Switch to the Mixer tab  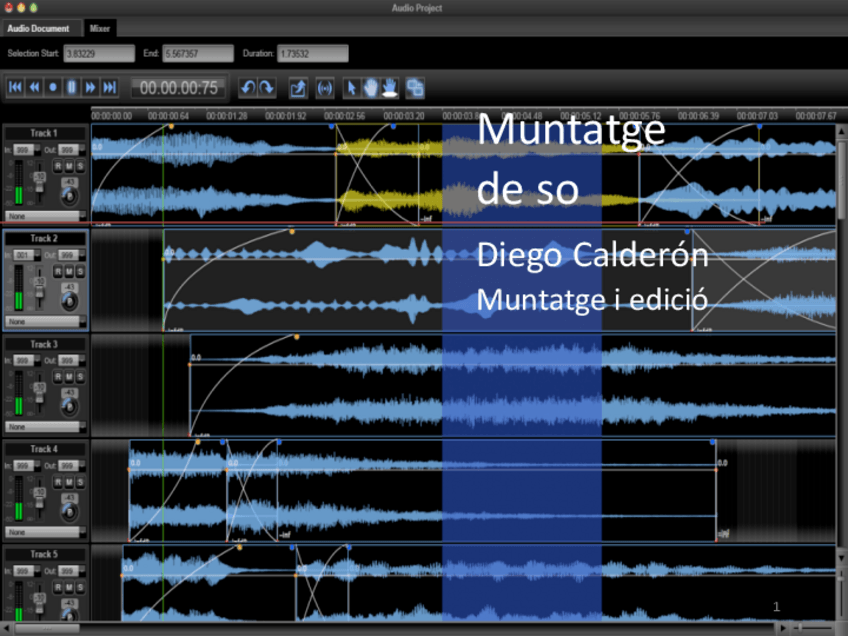100,28
